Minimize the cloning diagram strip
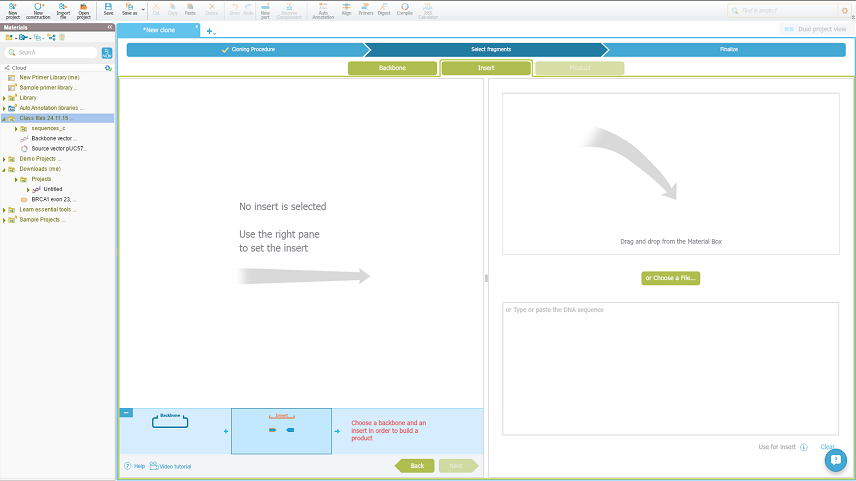Screen dimensions: 856x481 126,413
